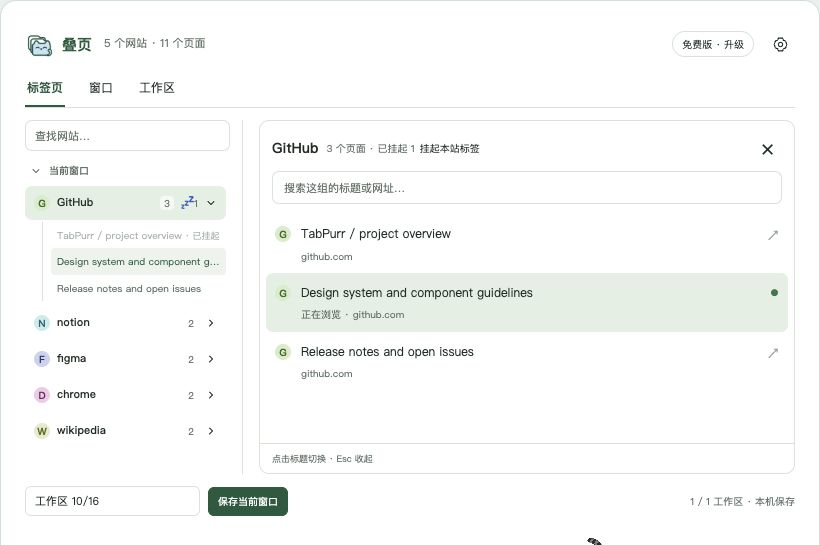Click '点击标题切换 · Esc 收起' hint text
The width and height of the screenshot is (820, 545).
[x=322, y=459]
